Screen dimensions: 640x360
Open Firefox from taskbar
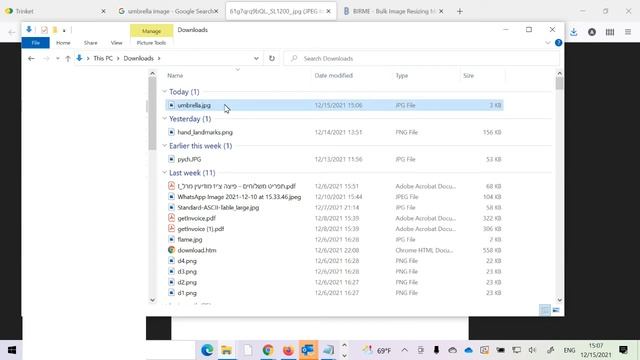click(288, 350)
